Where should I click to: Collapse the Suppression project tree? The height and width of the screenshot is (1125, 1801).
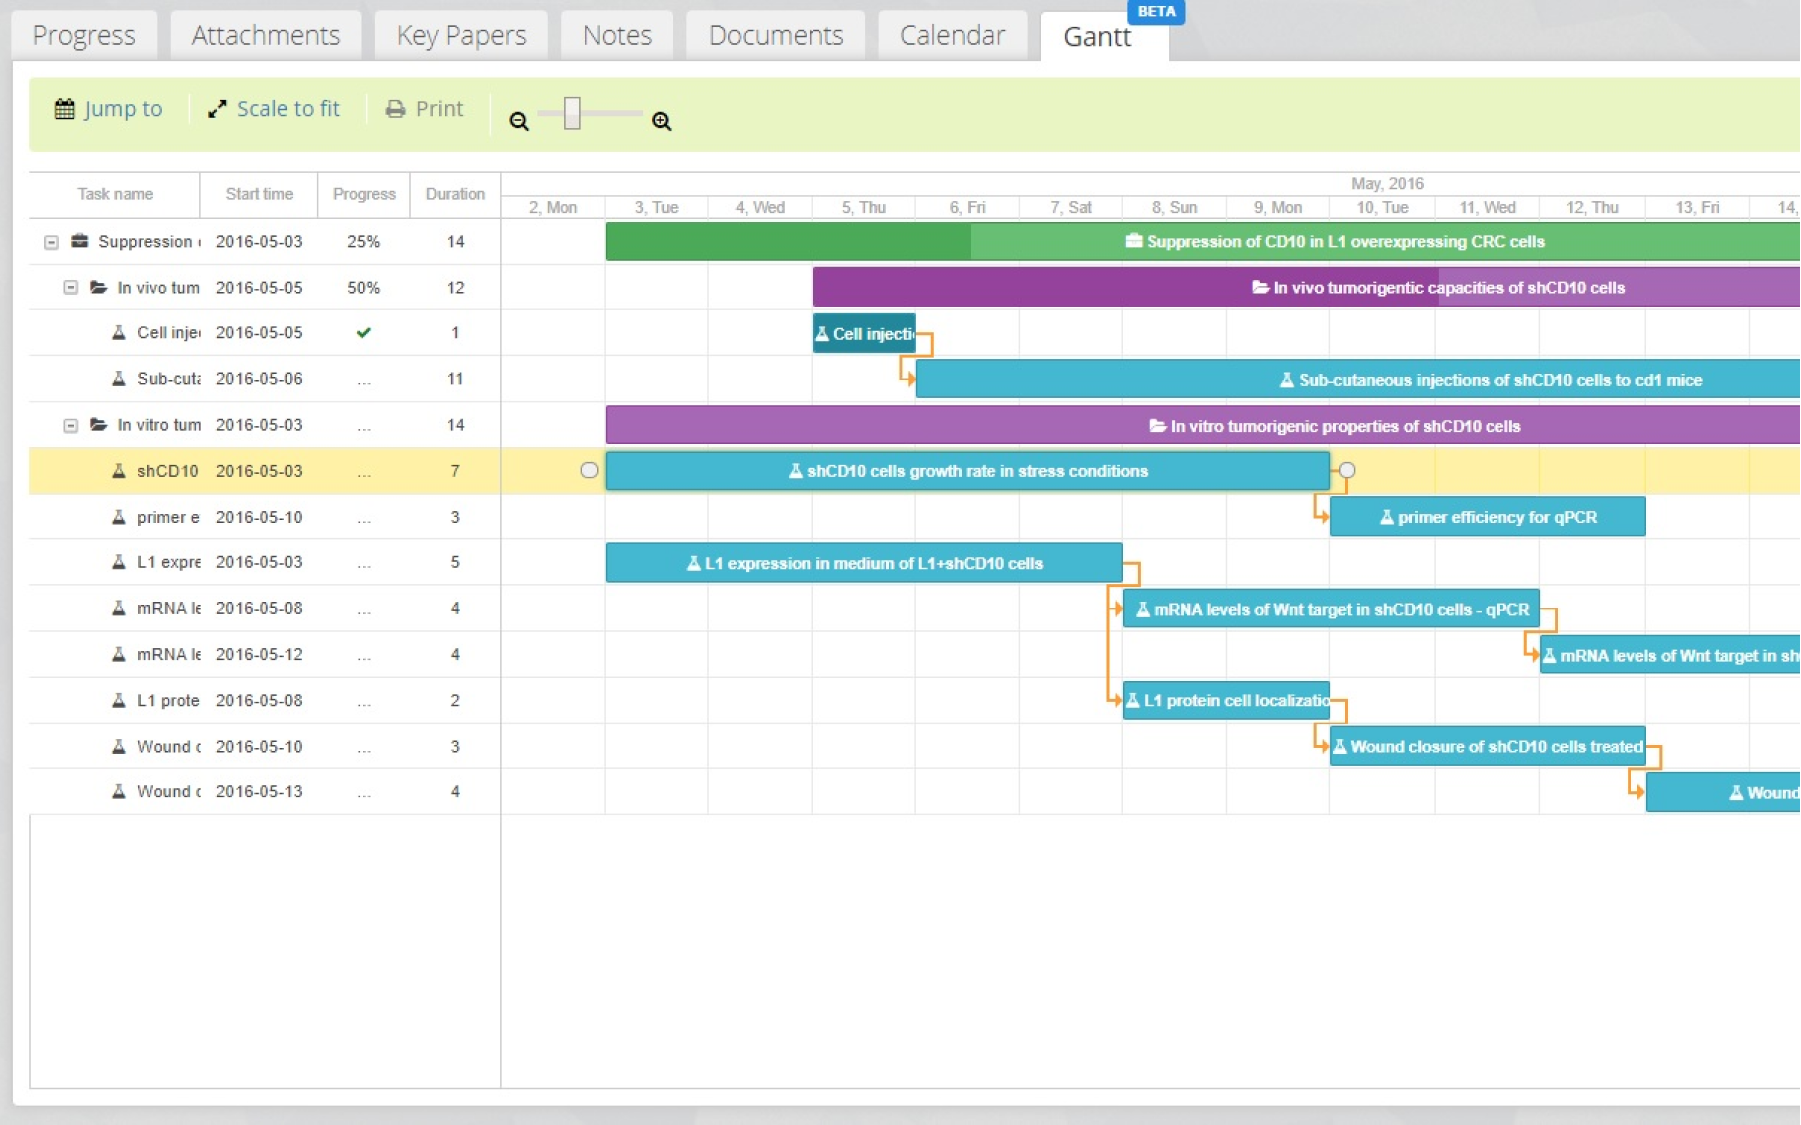click(51, 242)
